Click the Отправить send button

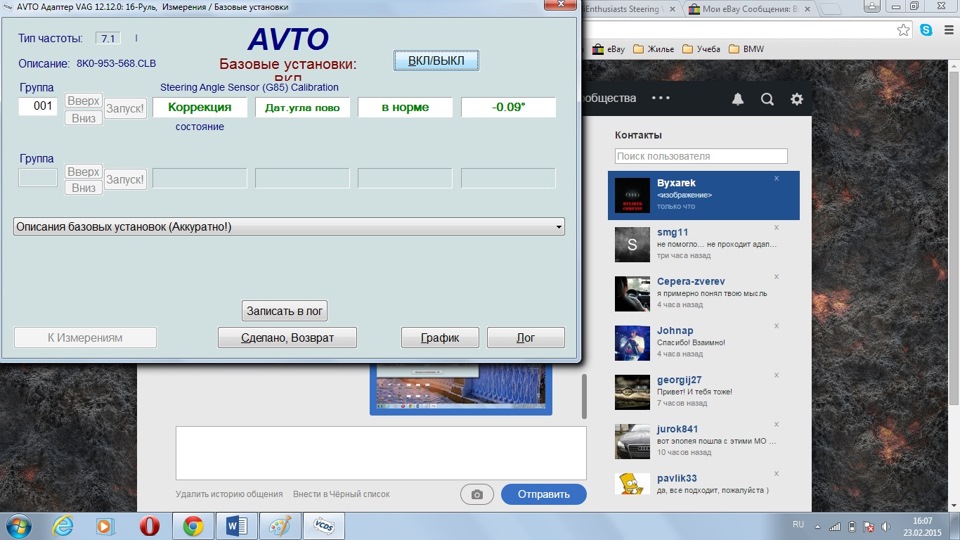[544, 494]
